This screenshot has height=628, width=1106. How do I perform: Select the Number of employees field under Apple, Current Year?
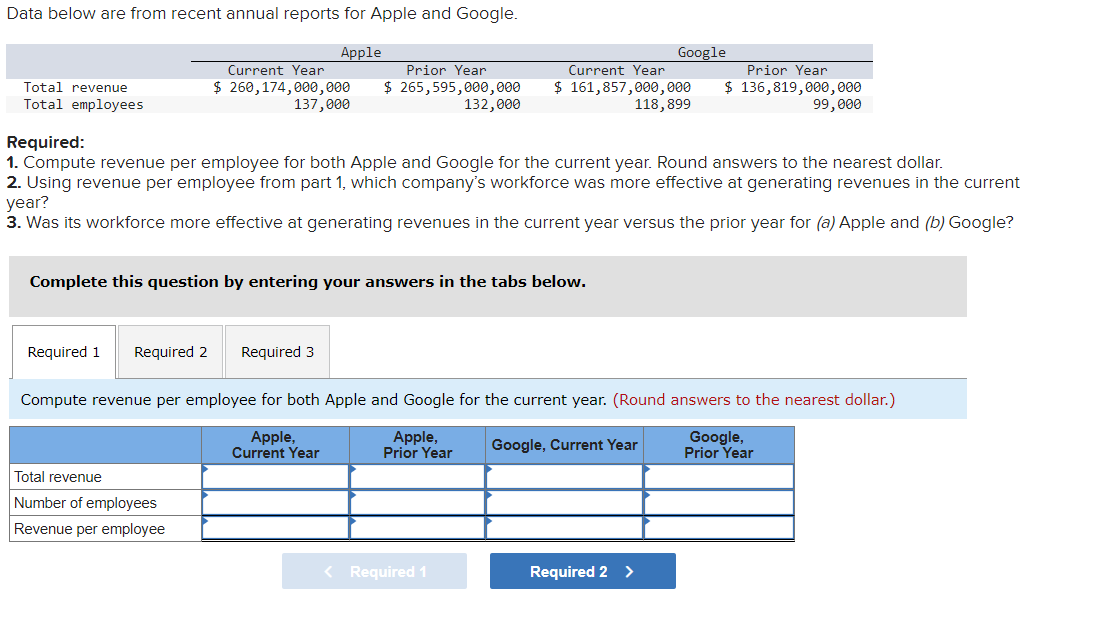coord(275,502)
